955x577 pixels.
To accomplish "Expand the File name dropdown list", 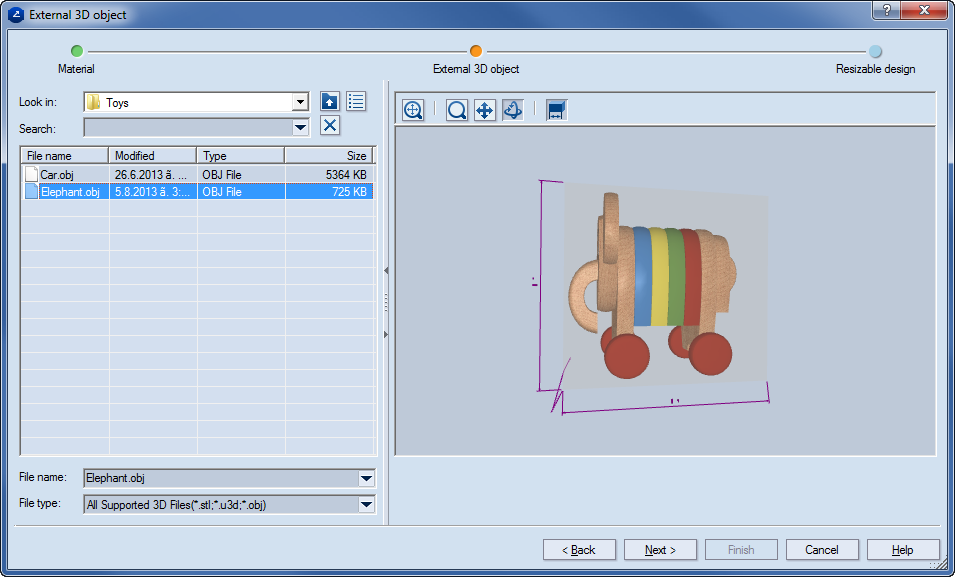I will 366,478.
